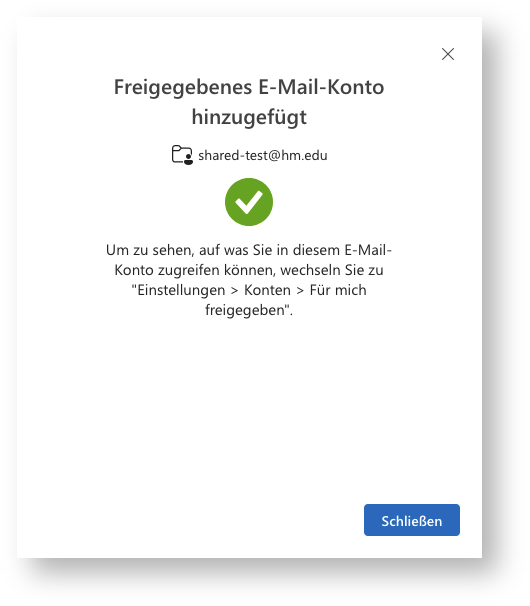Click the chevron between Konten and Für mich

click(300, 291)
